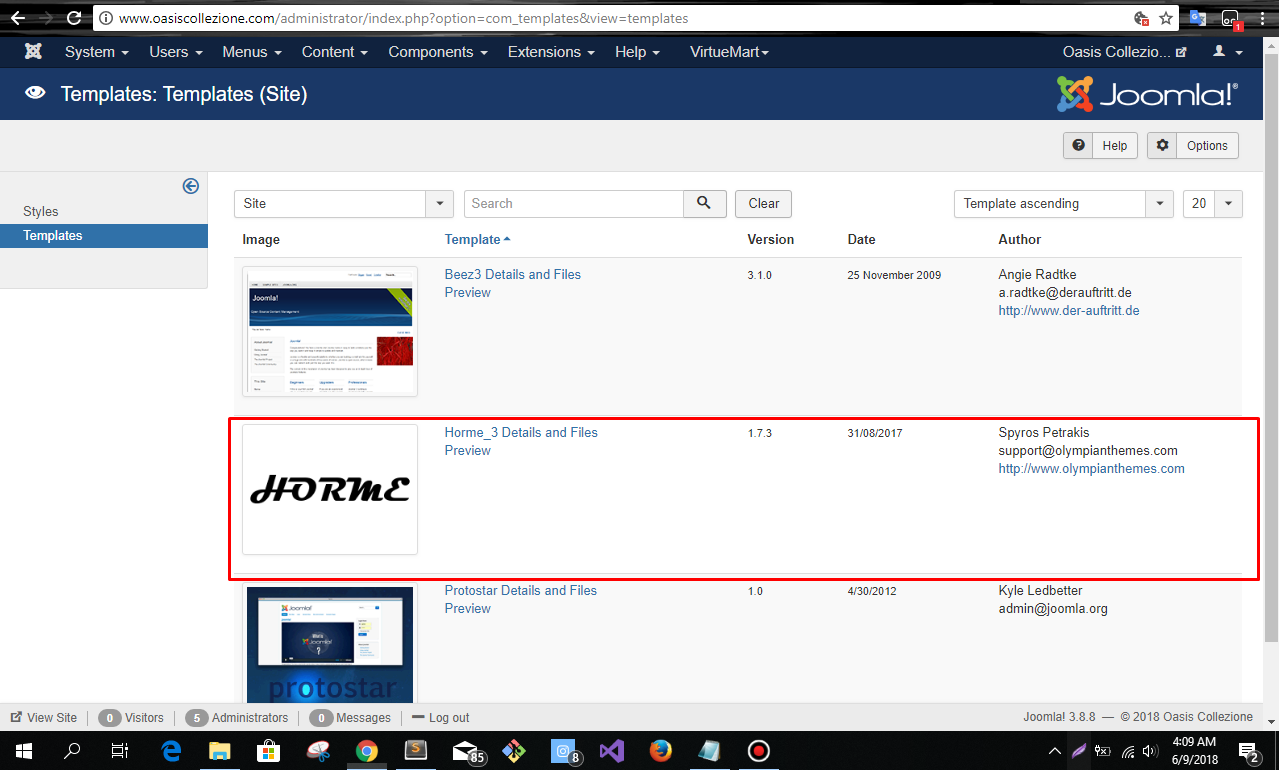Go back with the browser back arrow
Screen dimensions: 1279x770
(x=17, y=18)
